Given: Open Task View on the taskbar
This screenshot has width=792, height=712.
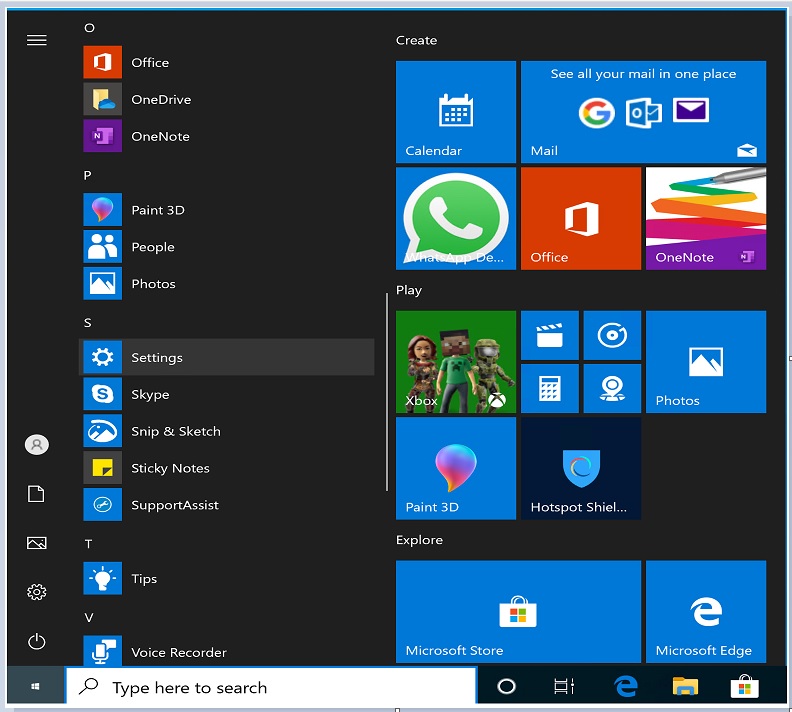Looking at the screenshot, I should [564, 686].
